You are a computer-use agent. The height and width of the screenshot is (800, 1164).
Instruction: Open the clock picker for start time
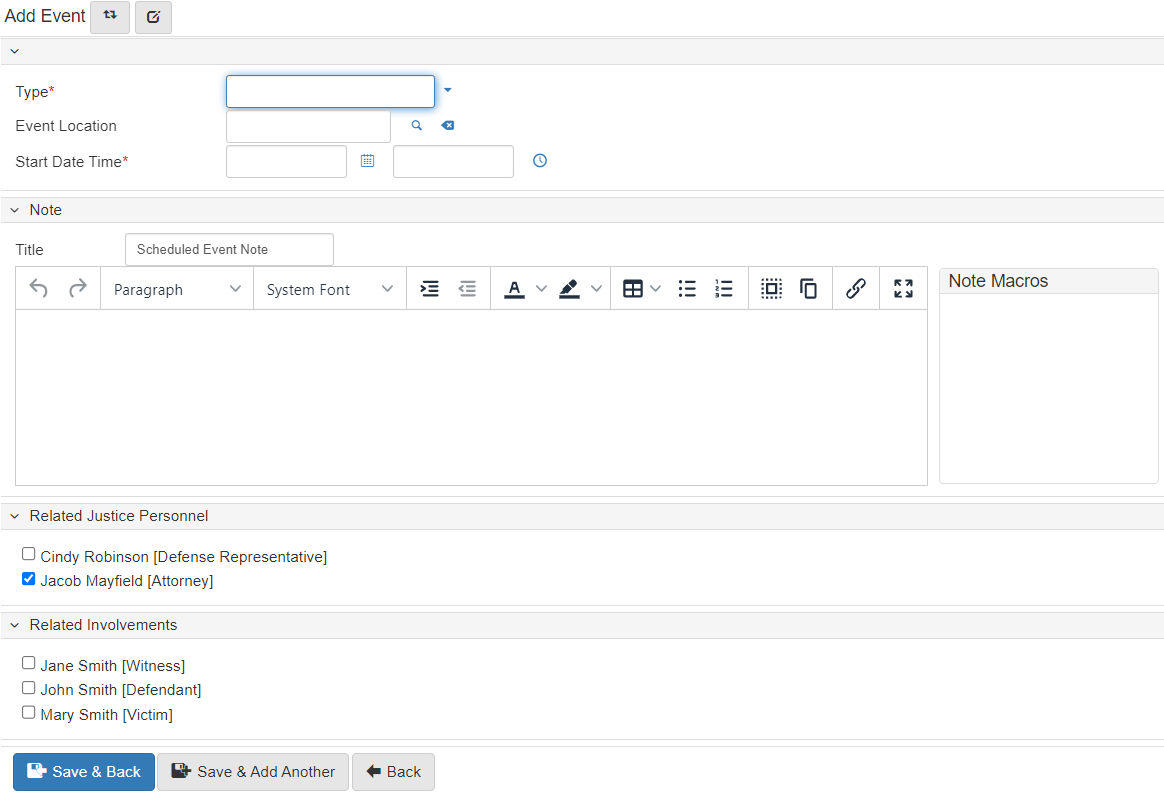pos(539,161)
